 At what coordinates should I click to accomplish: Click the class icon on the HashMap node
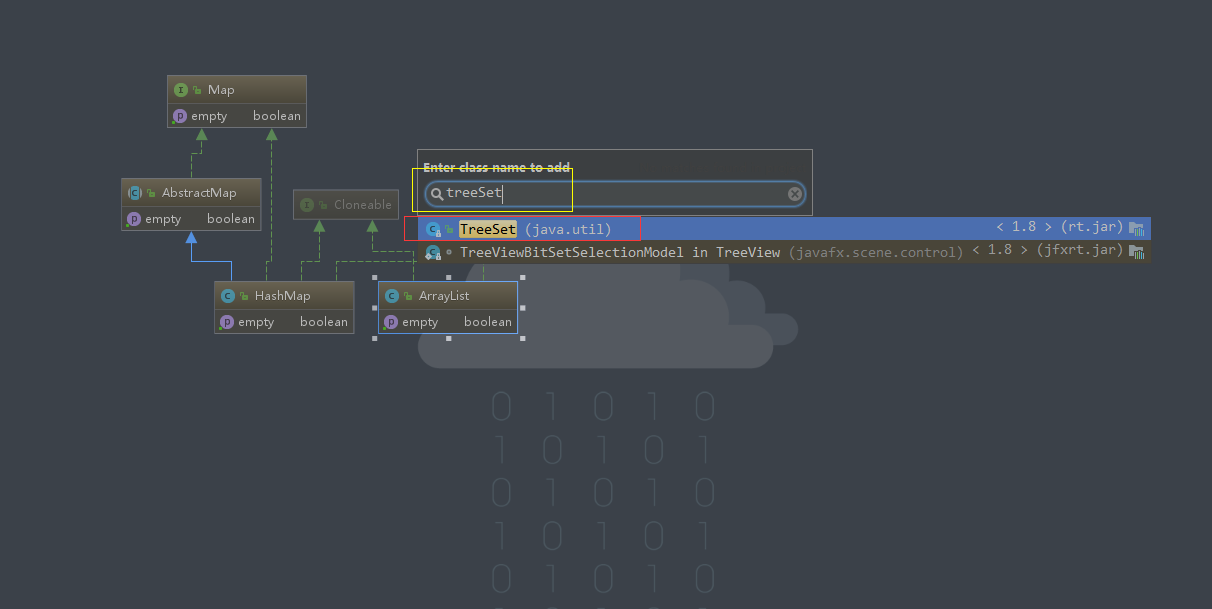[x=228, y=295]
